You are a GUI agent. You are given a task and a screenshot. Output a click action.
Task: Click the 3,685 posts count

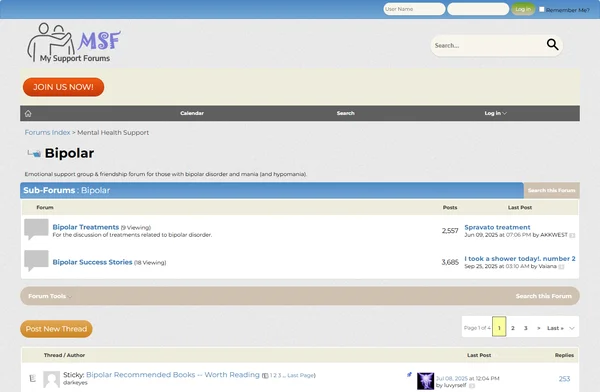pyautogui.click(x=450, y=262)
